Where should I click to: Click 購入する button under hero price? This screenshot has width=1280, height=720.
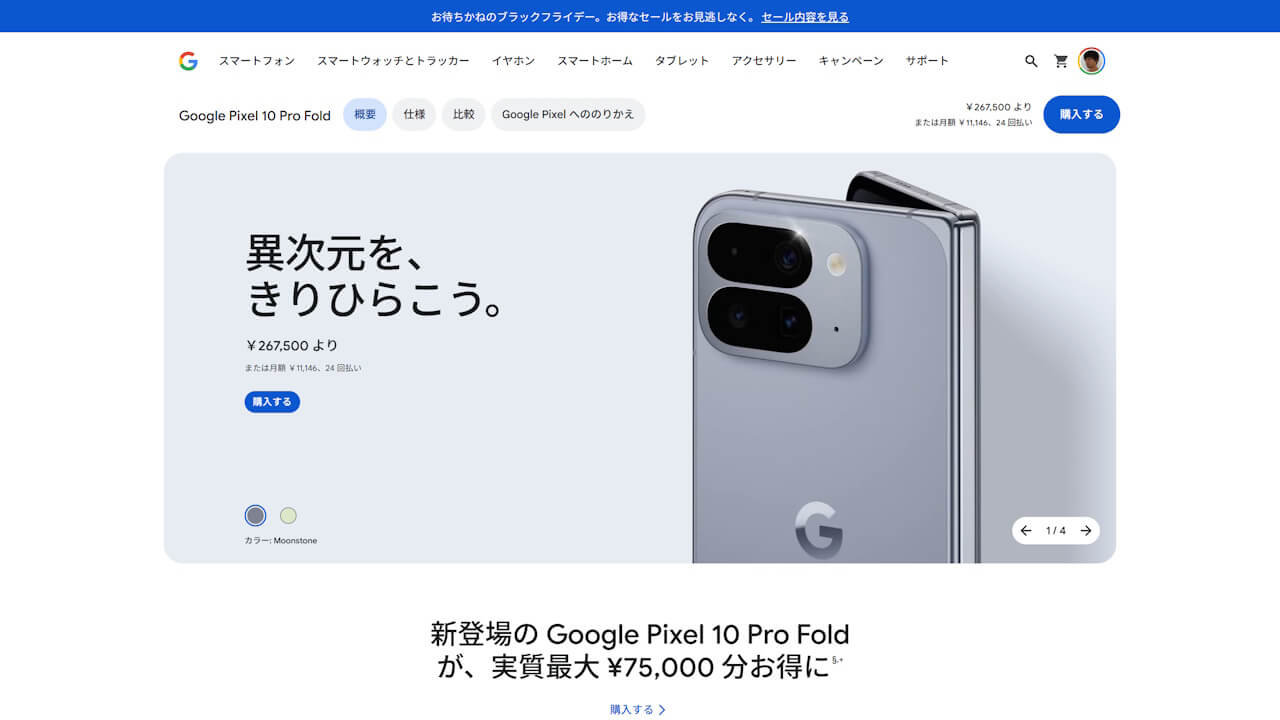tap(272, 402)
